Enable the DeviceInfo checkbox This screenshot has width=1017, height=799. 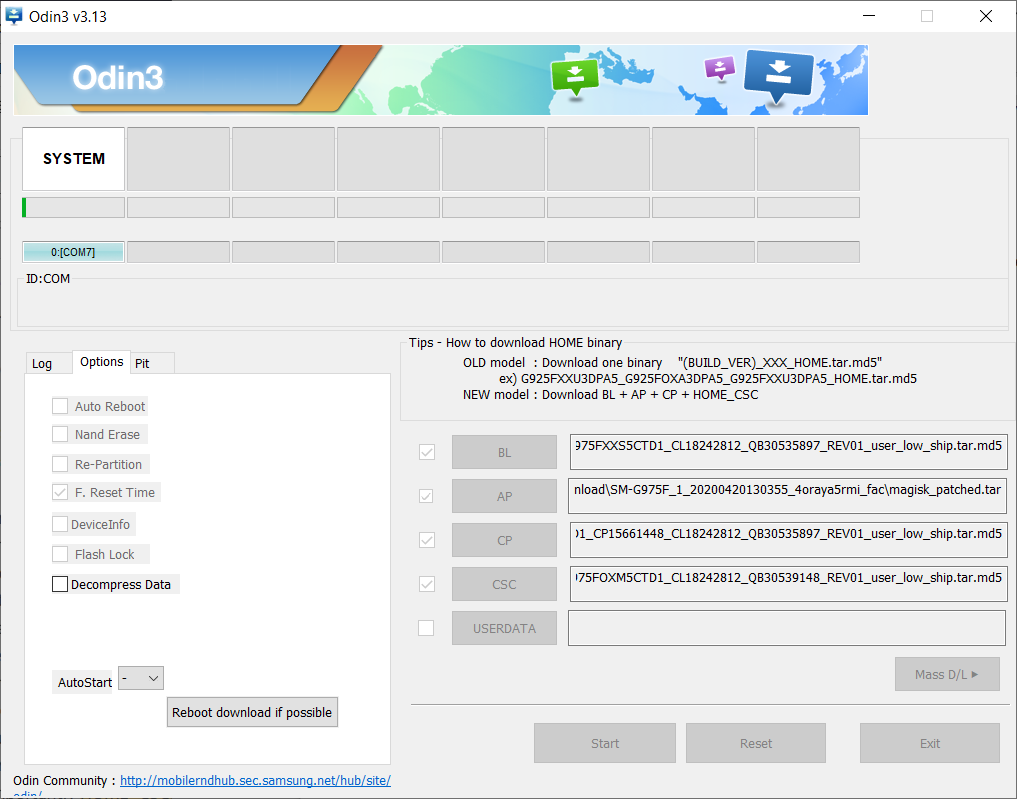[60, 524]
